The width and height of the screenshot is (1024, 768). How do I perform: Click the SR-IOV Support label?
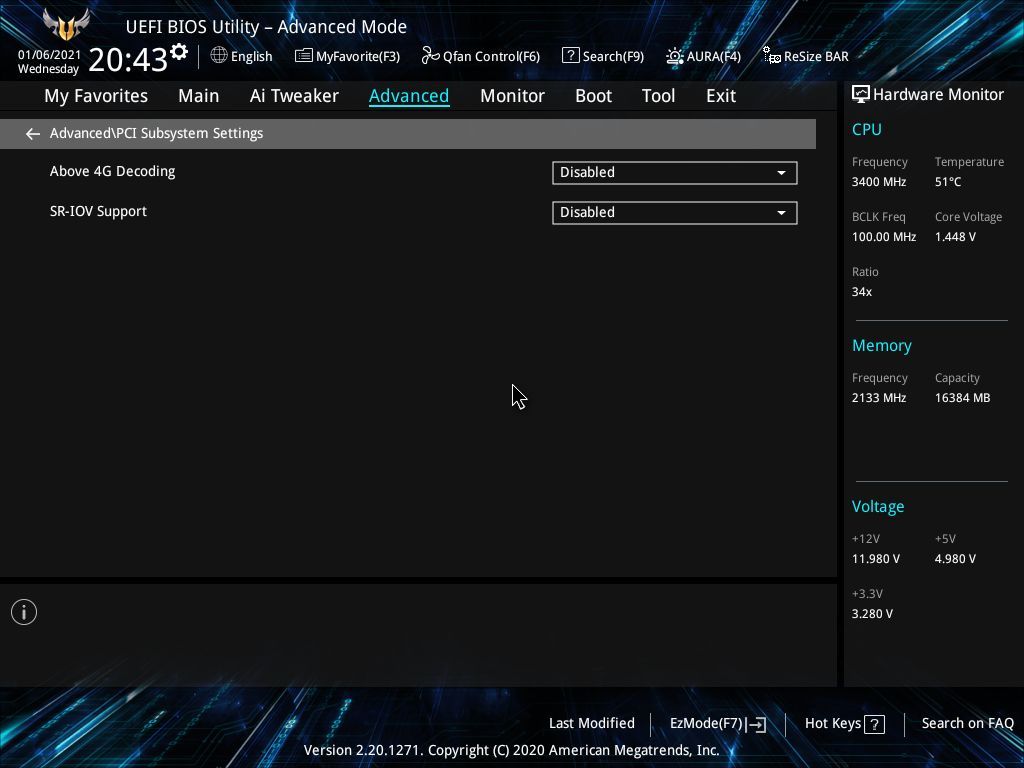98,212
